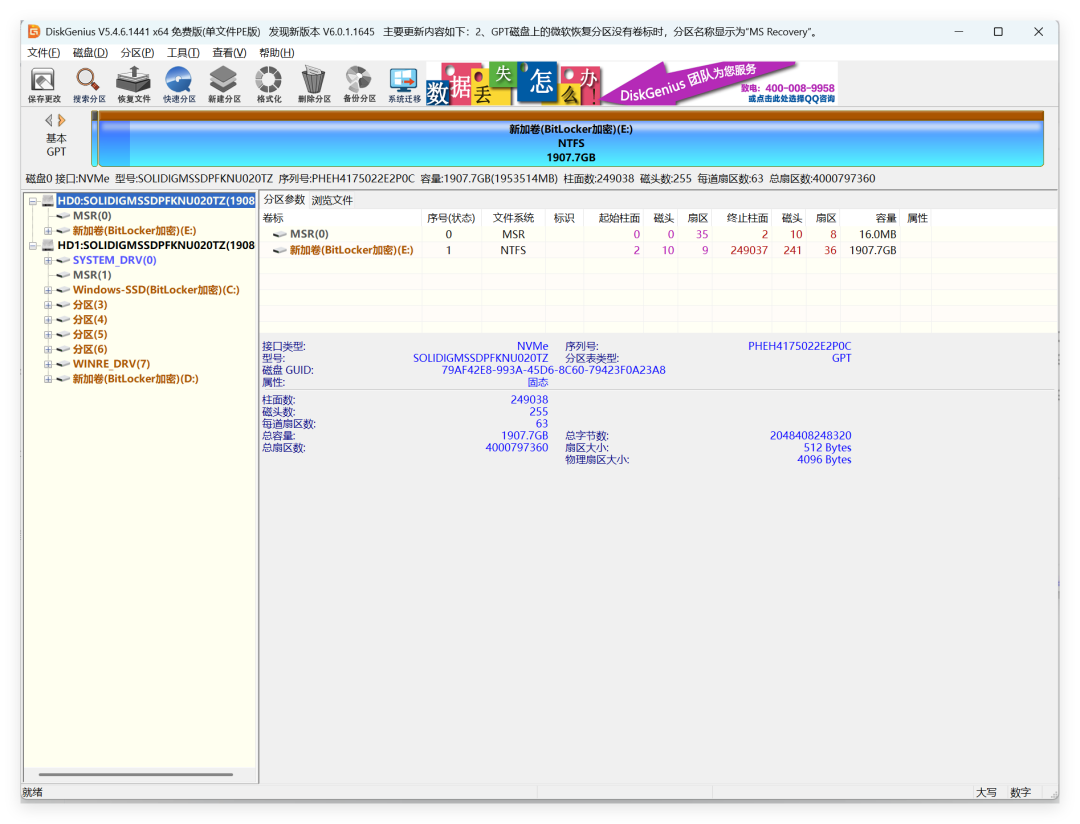Expand Windows-SSD(BitLocker加密)(C:) node
The height and width of the screenshot is (824, 1080).
[48, 290]
